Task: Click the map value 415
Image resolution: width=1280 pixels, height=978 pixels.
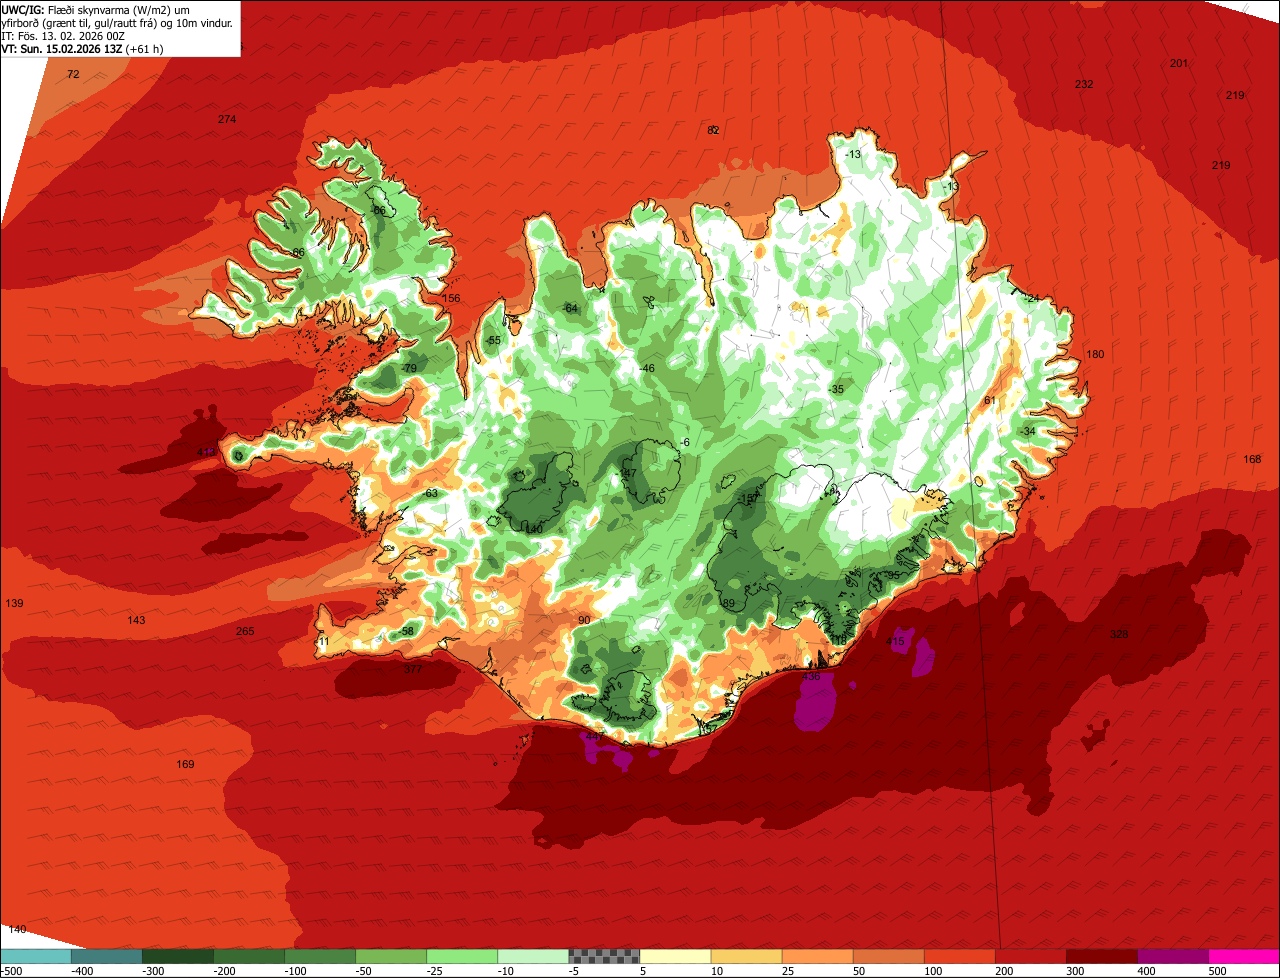Action: tap(895, 641)
